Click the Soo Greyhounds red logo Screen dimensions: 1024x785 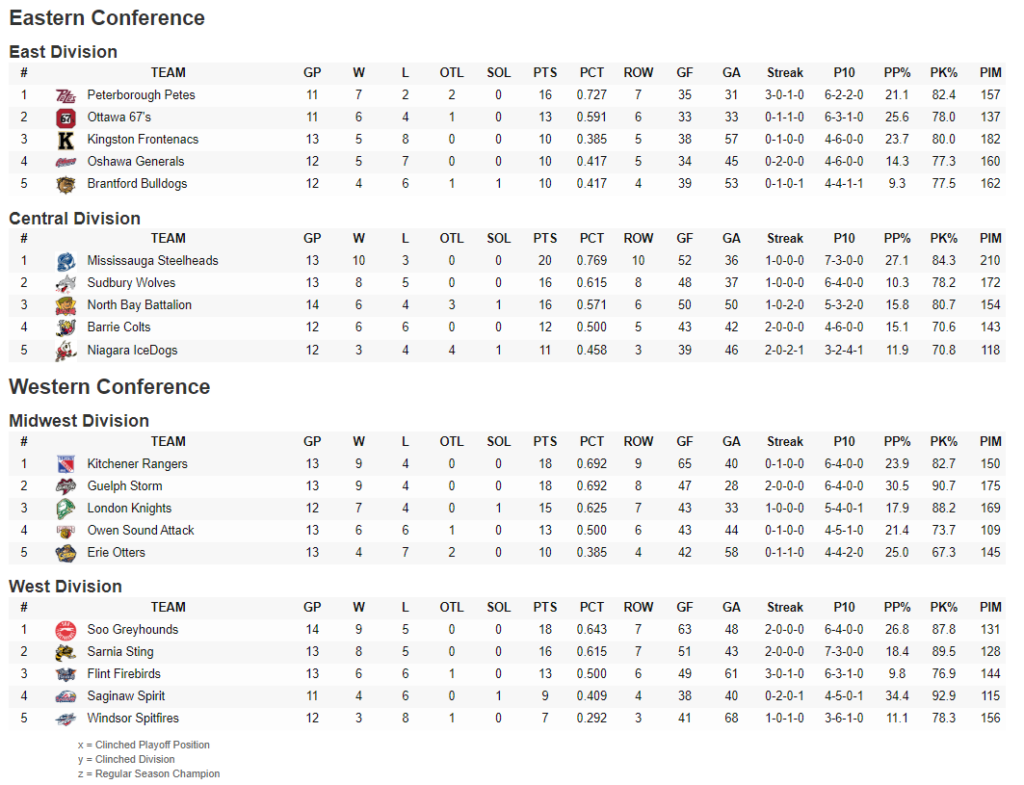pyautogui.click(x=65, y=630)
